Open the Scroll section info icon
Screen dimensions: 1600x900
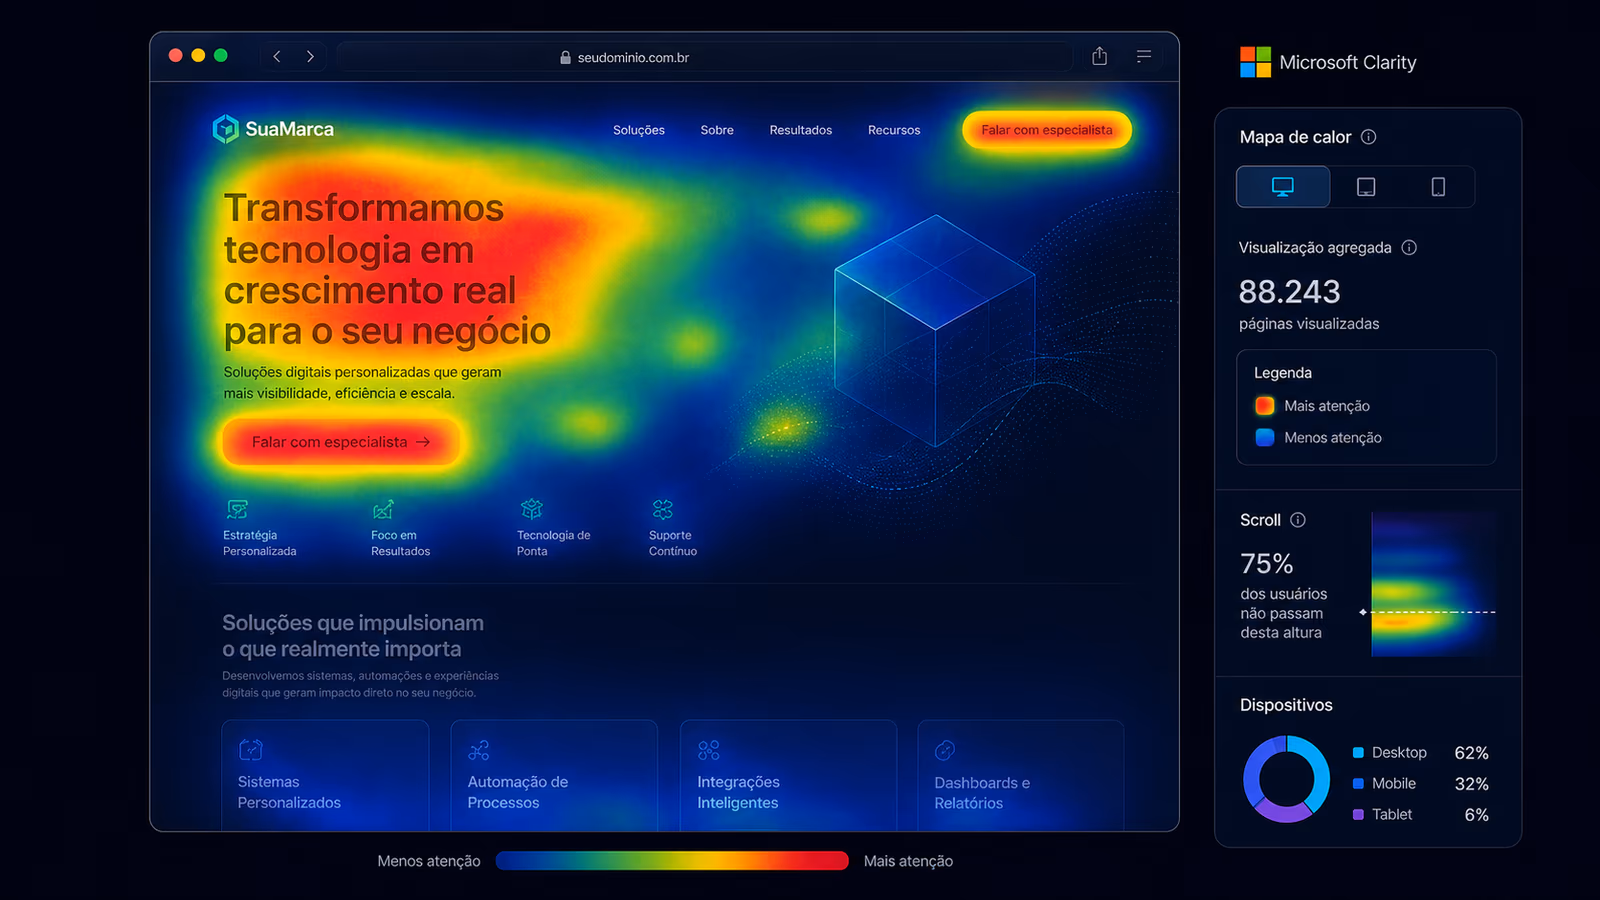[1299, 519]
